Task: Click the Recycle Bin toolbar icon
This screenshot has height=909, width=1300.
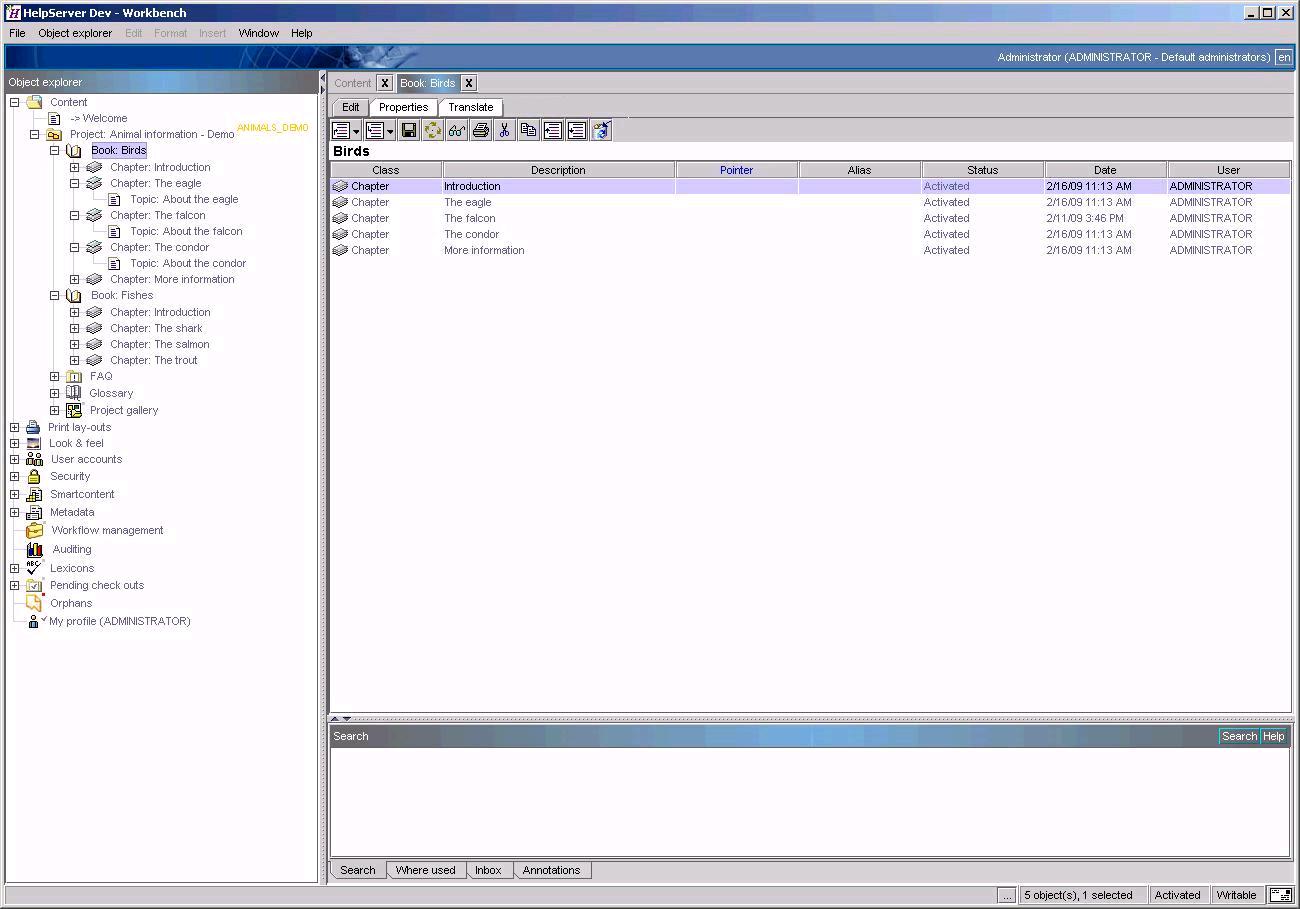Action: point(601,130)
